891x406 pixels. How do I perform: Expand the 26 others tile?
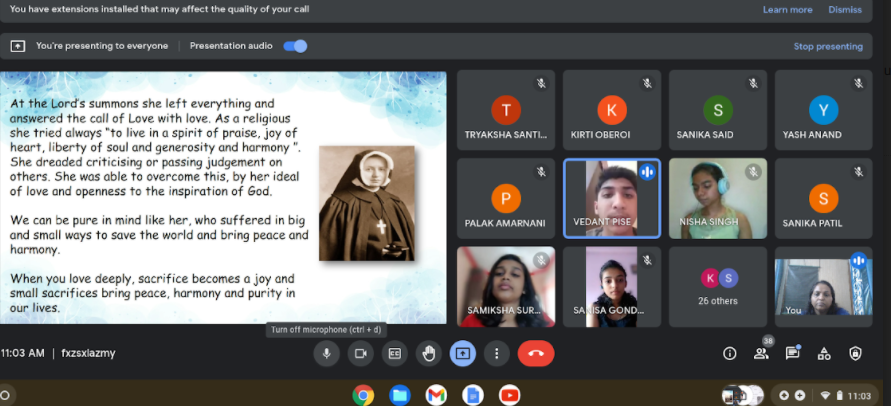(717, 287)
